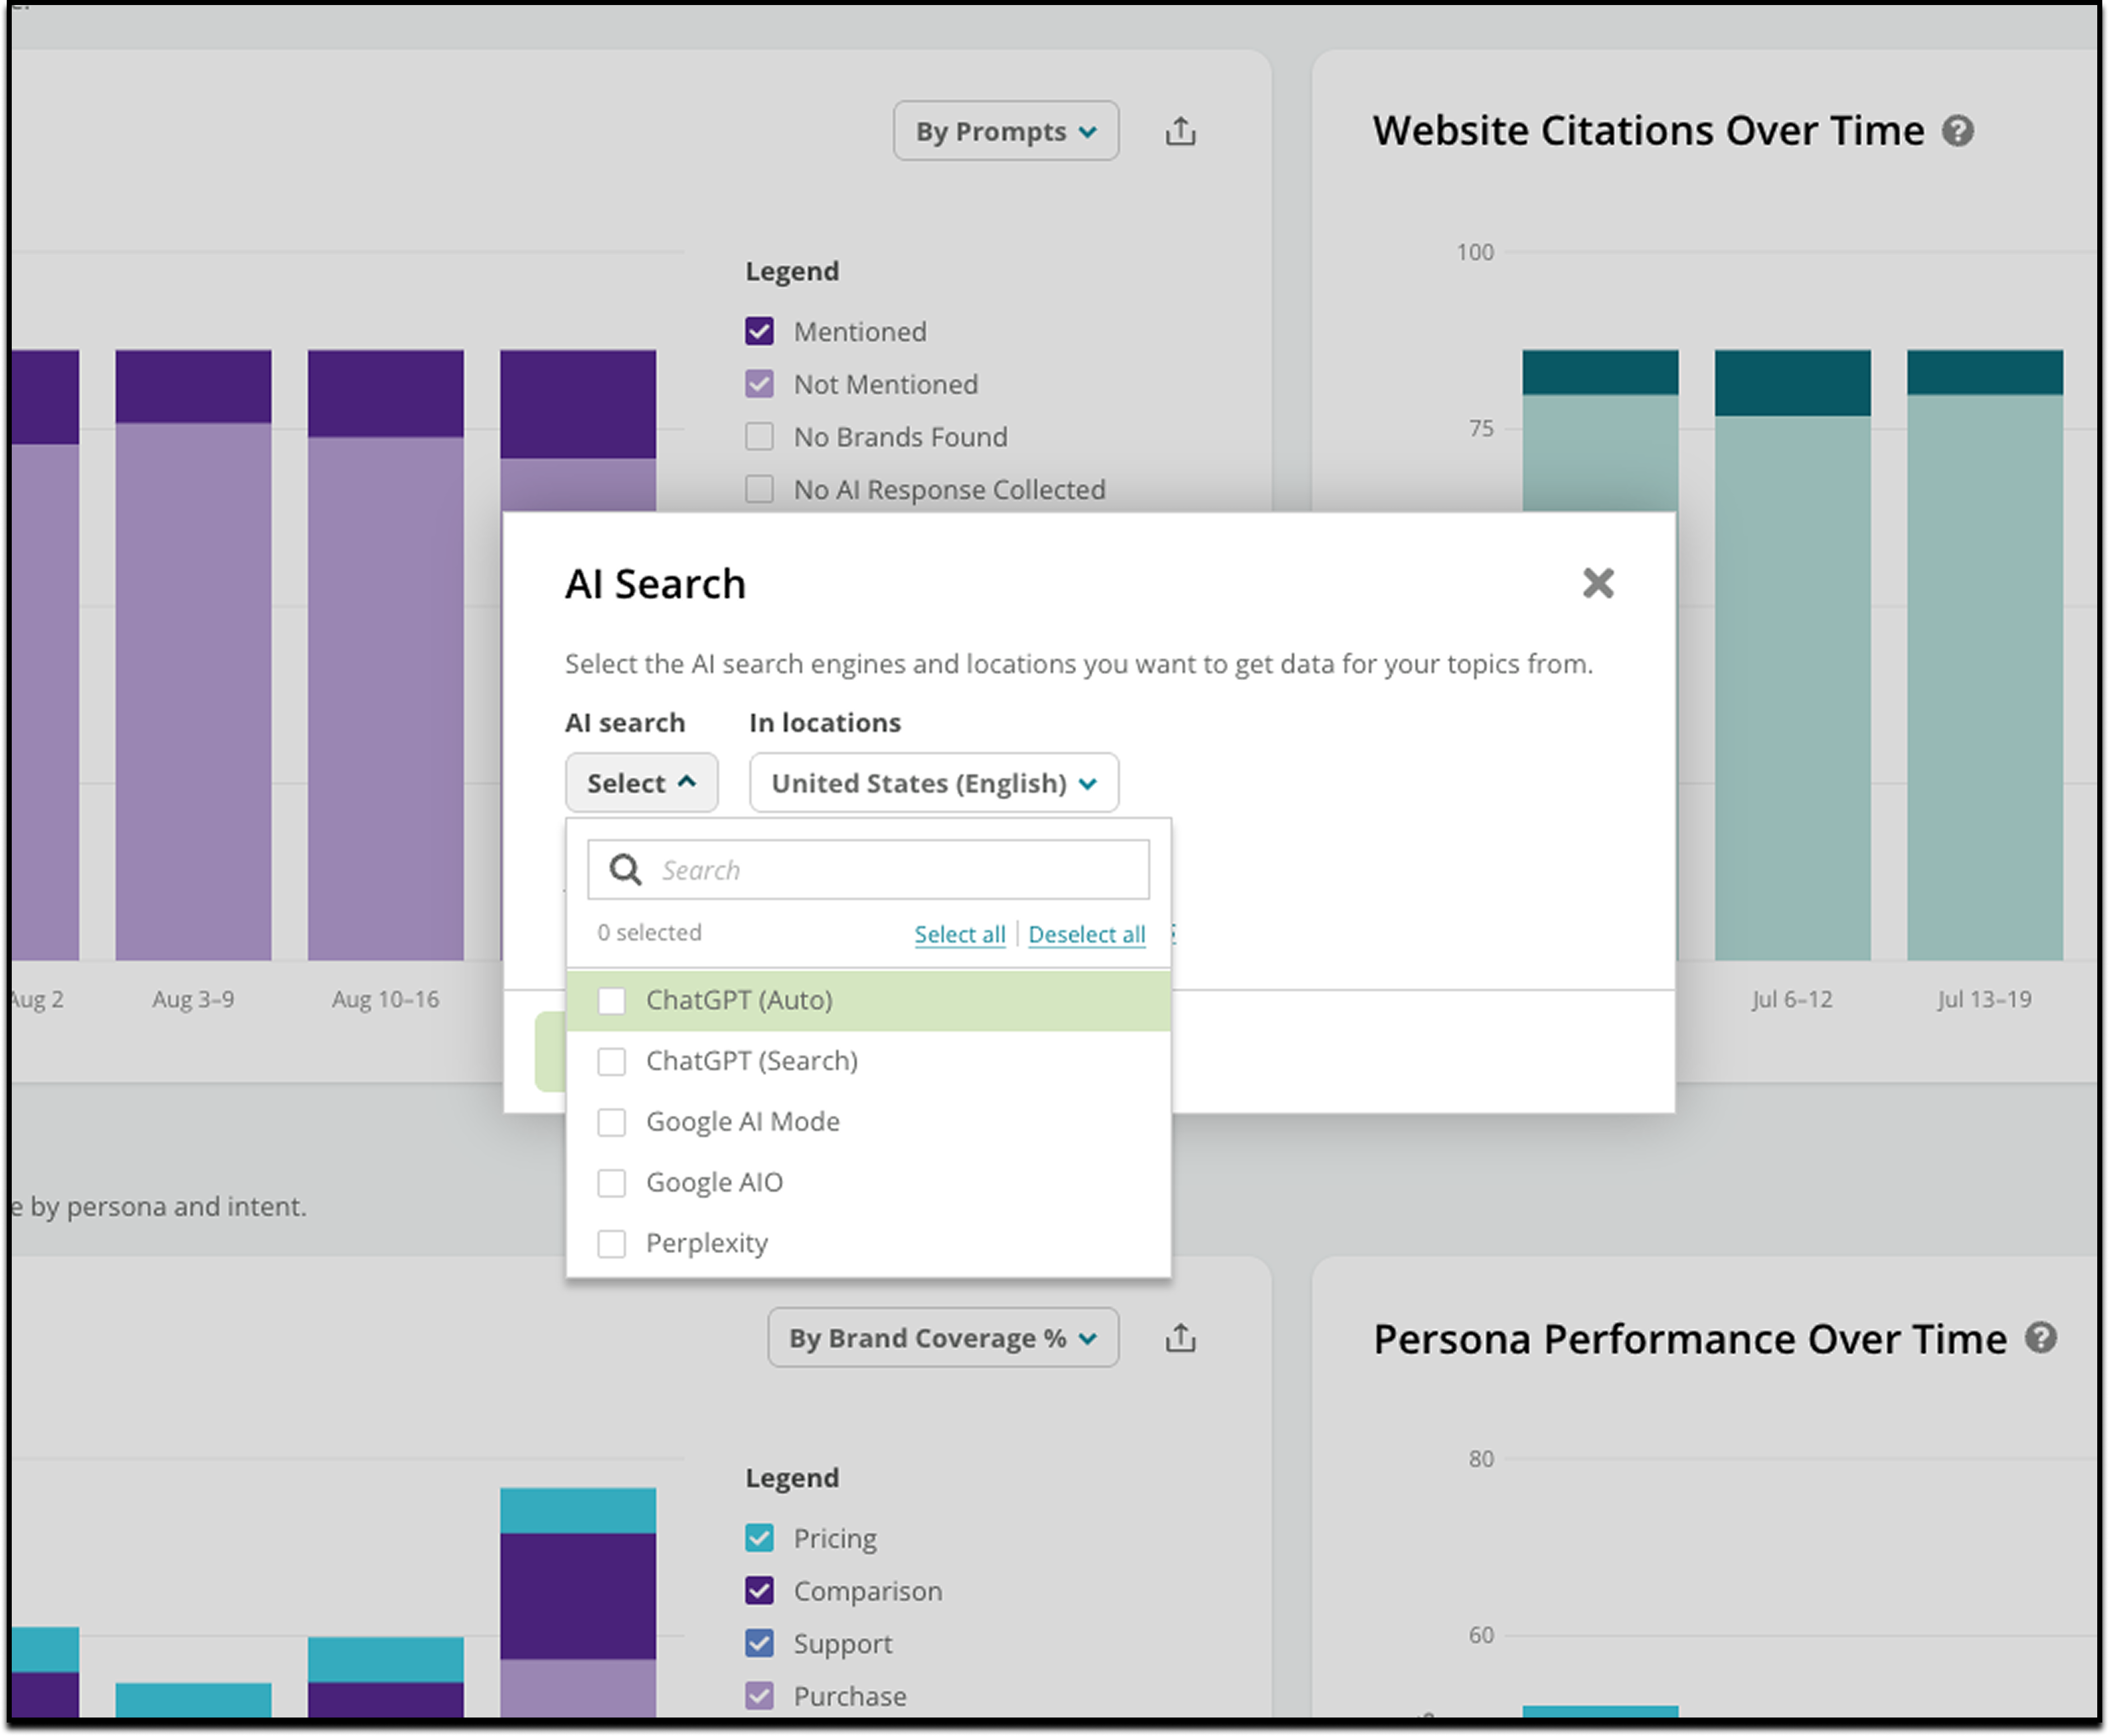Open the By Brand Coverage % dropdown
Viewport: 2109px width, 1736px height.
(942, 1338)
